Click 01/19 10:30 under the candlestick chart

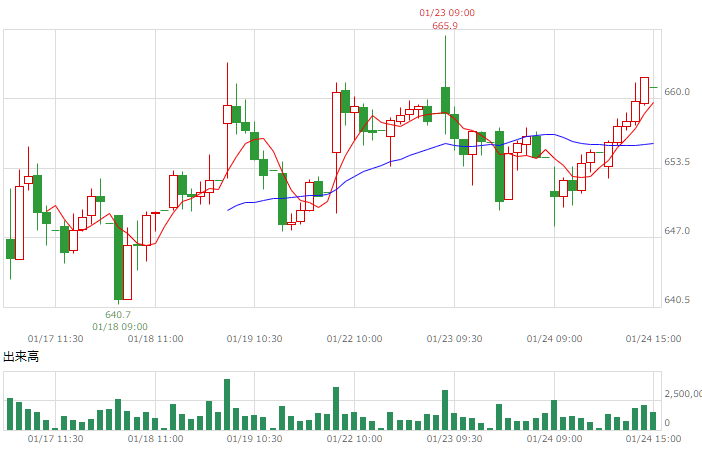coord(254,339)
